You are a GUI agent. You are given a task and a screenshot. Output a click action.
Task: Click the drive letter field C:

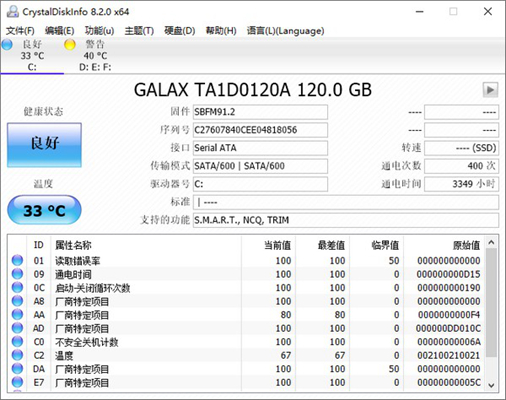coord(260,184)
